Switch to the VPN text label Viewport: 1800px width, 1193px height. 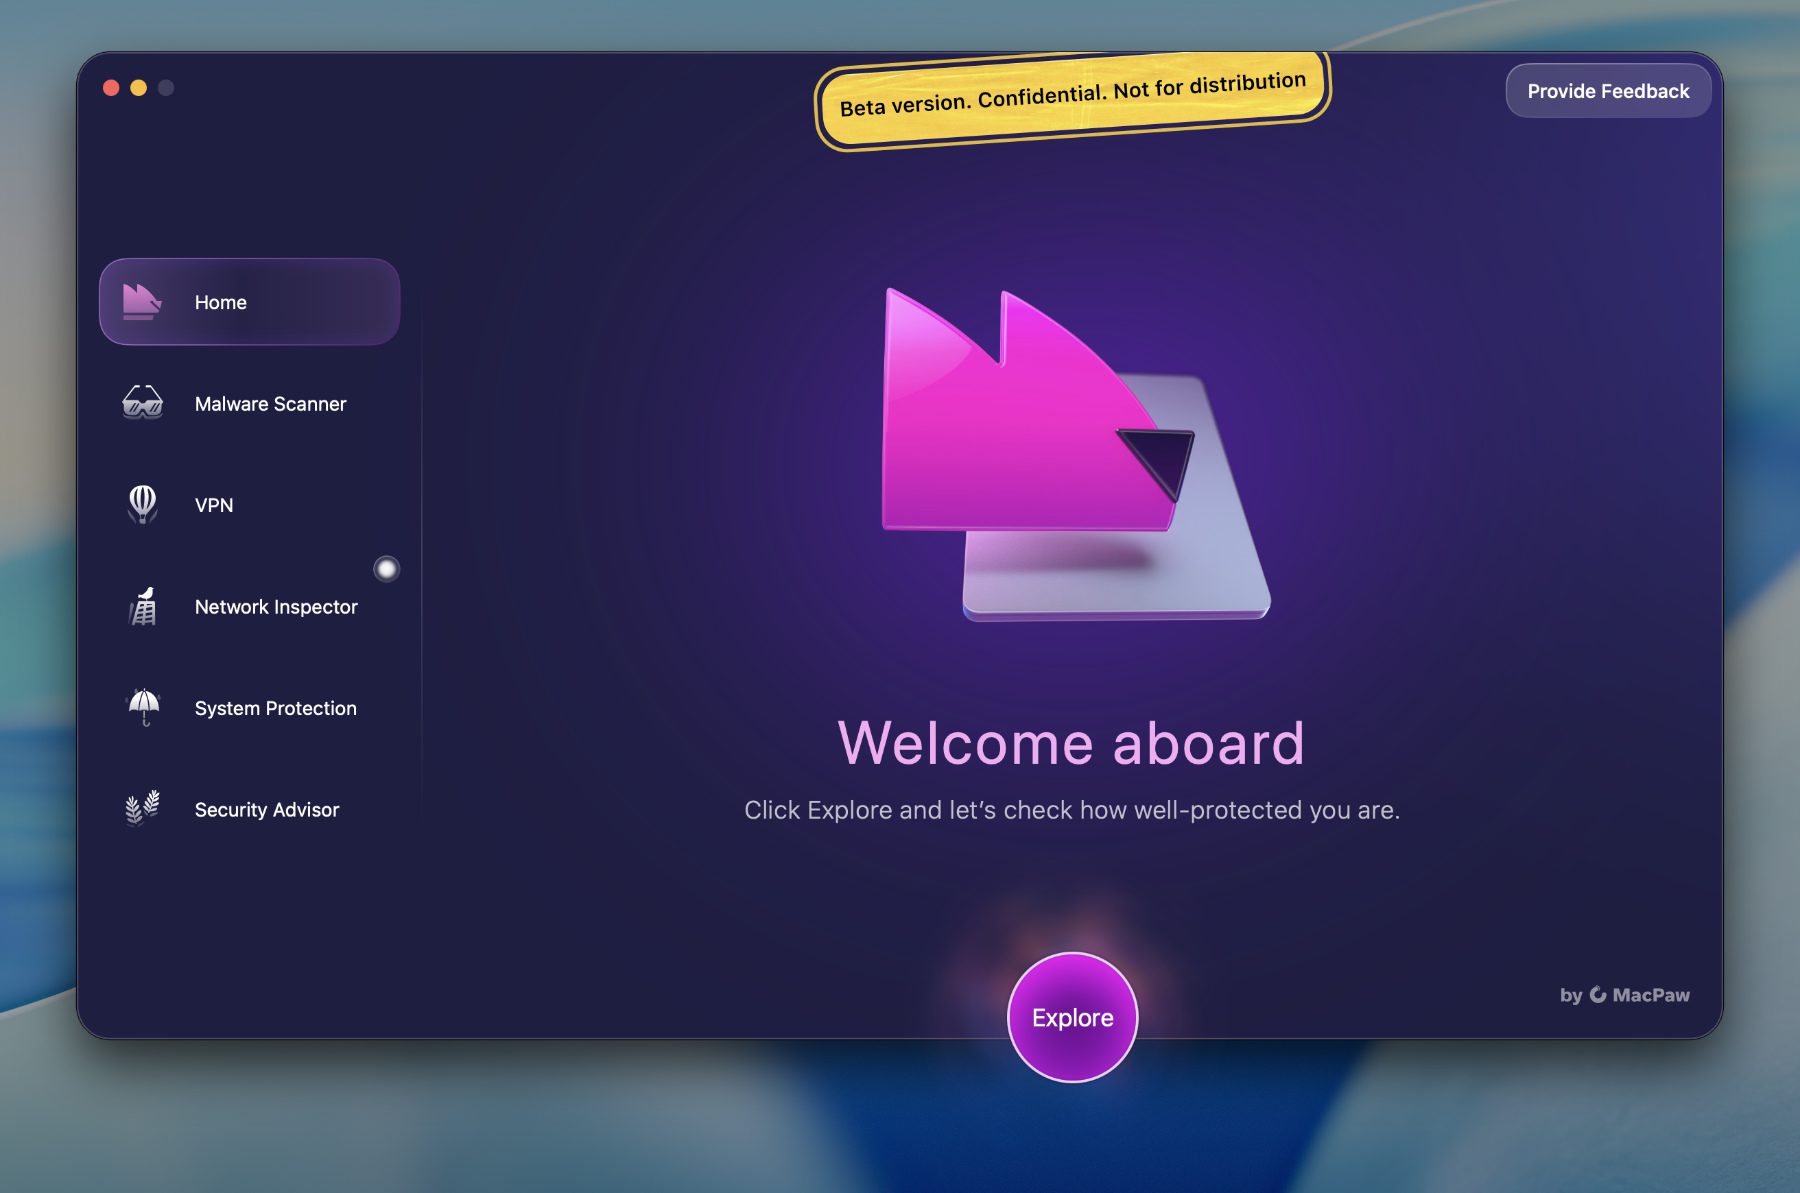[x=214, y=505]
